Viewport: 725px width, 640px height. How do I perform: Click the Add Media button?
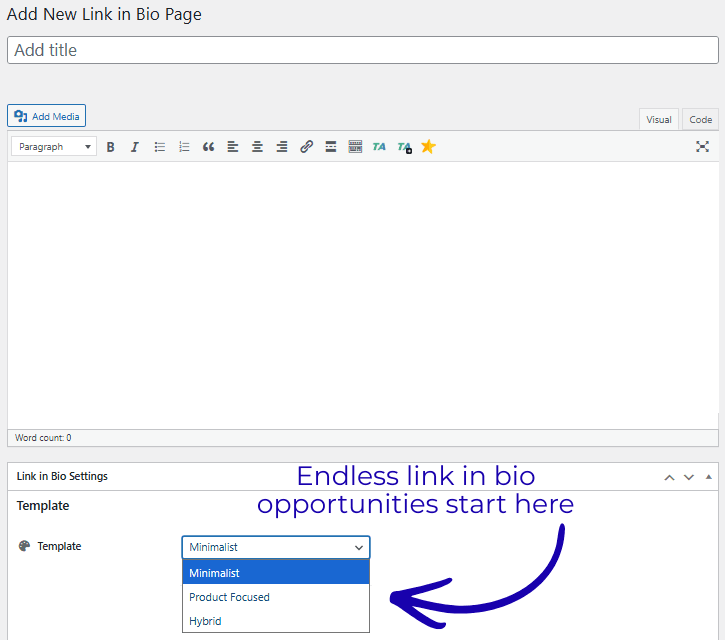47,117
